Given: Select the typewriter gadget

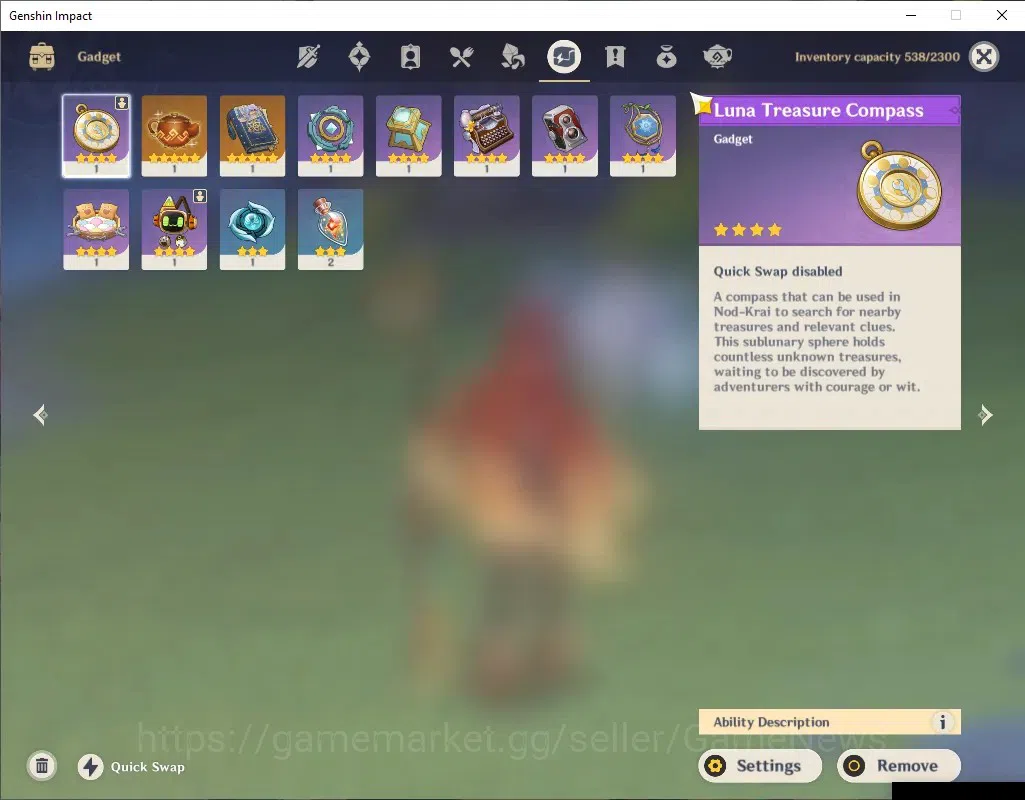Looking at the screenshot, I should pyautogui.click(x=486, y=136).
